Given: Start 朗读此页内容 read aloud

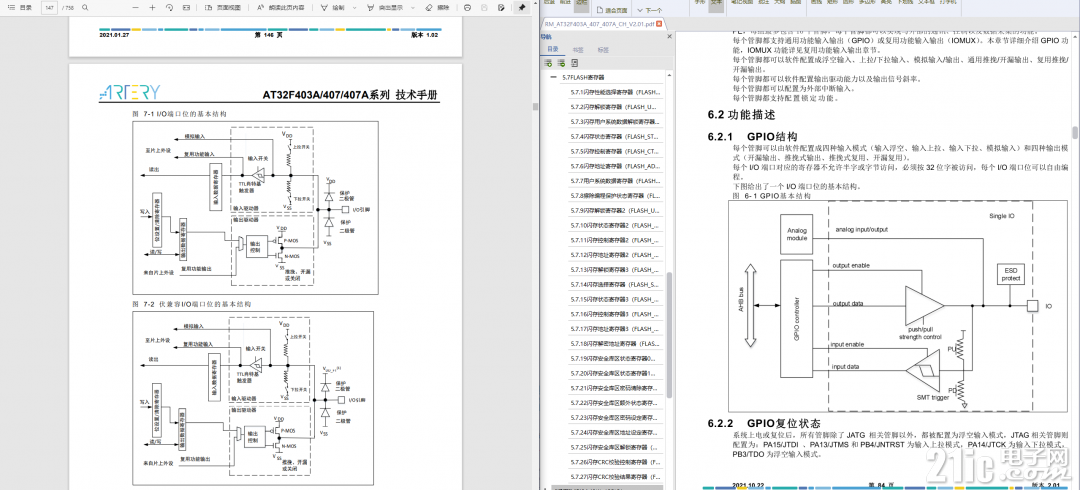Looking at the screenshot, I should pyautogui.click(x=280, y=8).
